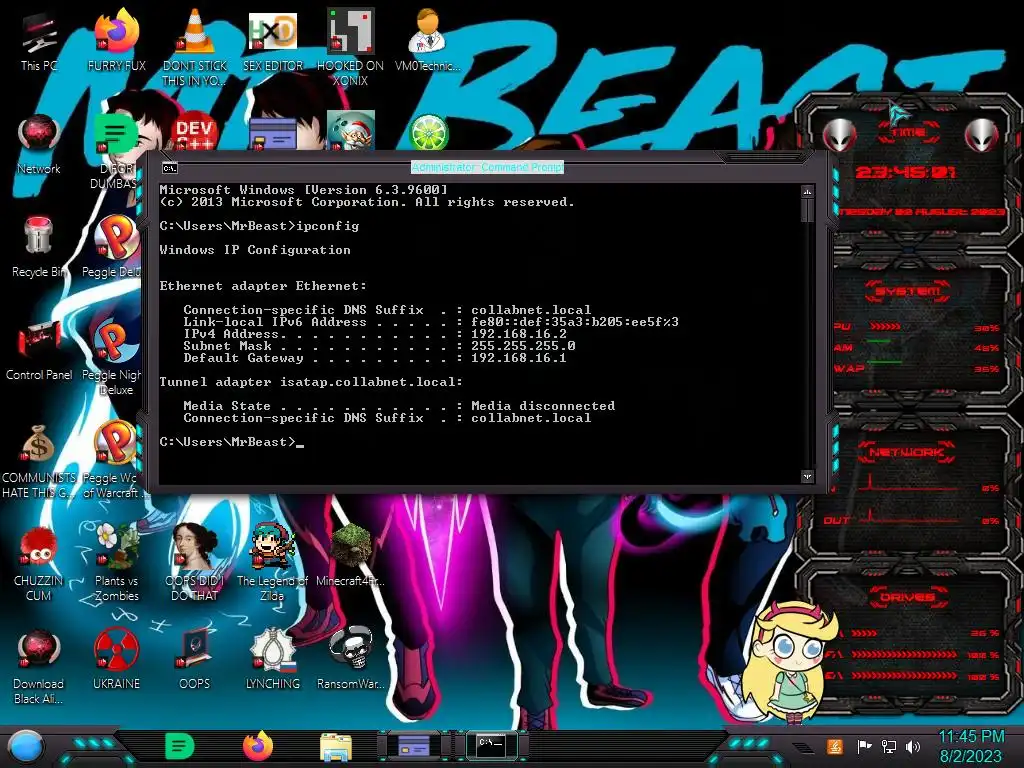This screenshot has width=1024, height=768.
Task: Select the RansomWar skull icon
Action: (350, 660)
